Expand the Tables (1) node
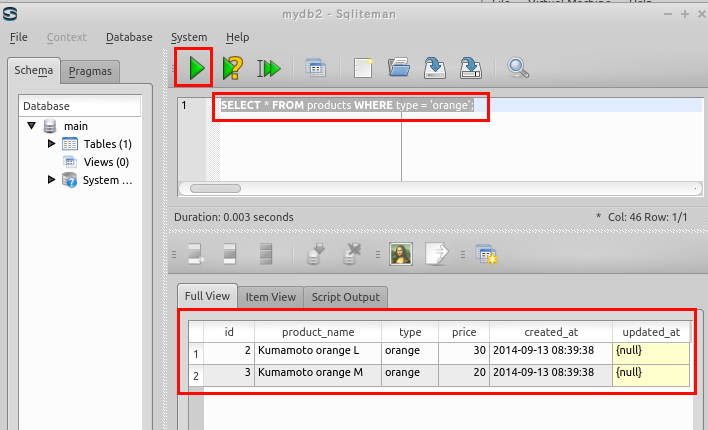The height and width of the screenshot is (430, 708). [51, 144]
